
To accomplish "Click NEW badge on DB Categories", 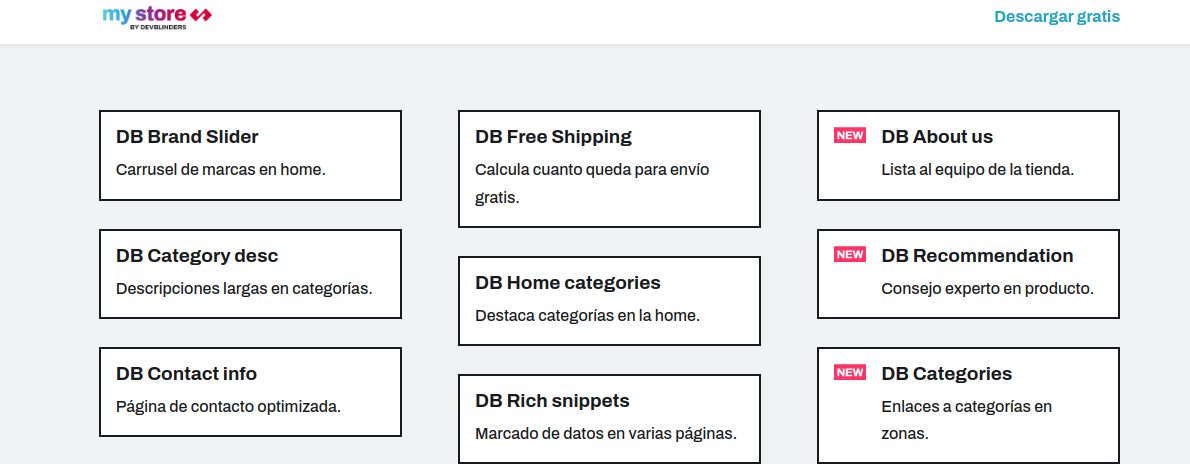I will [x=849, y=373].
